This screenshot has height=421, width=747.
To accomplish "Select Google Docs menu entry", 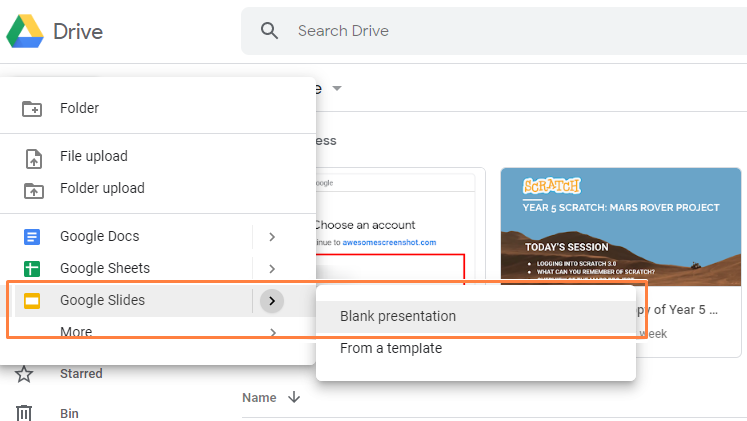I will click(x=100, y=236).
